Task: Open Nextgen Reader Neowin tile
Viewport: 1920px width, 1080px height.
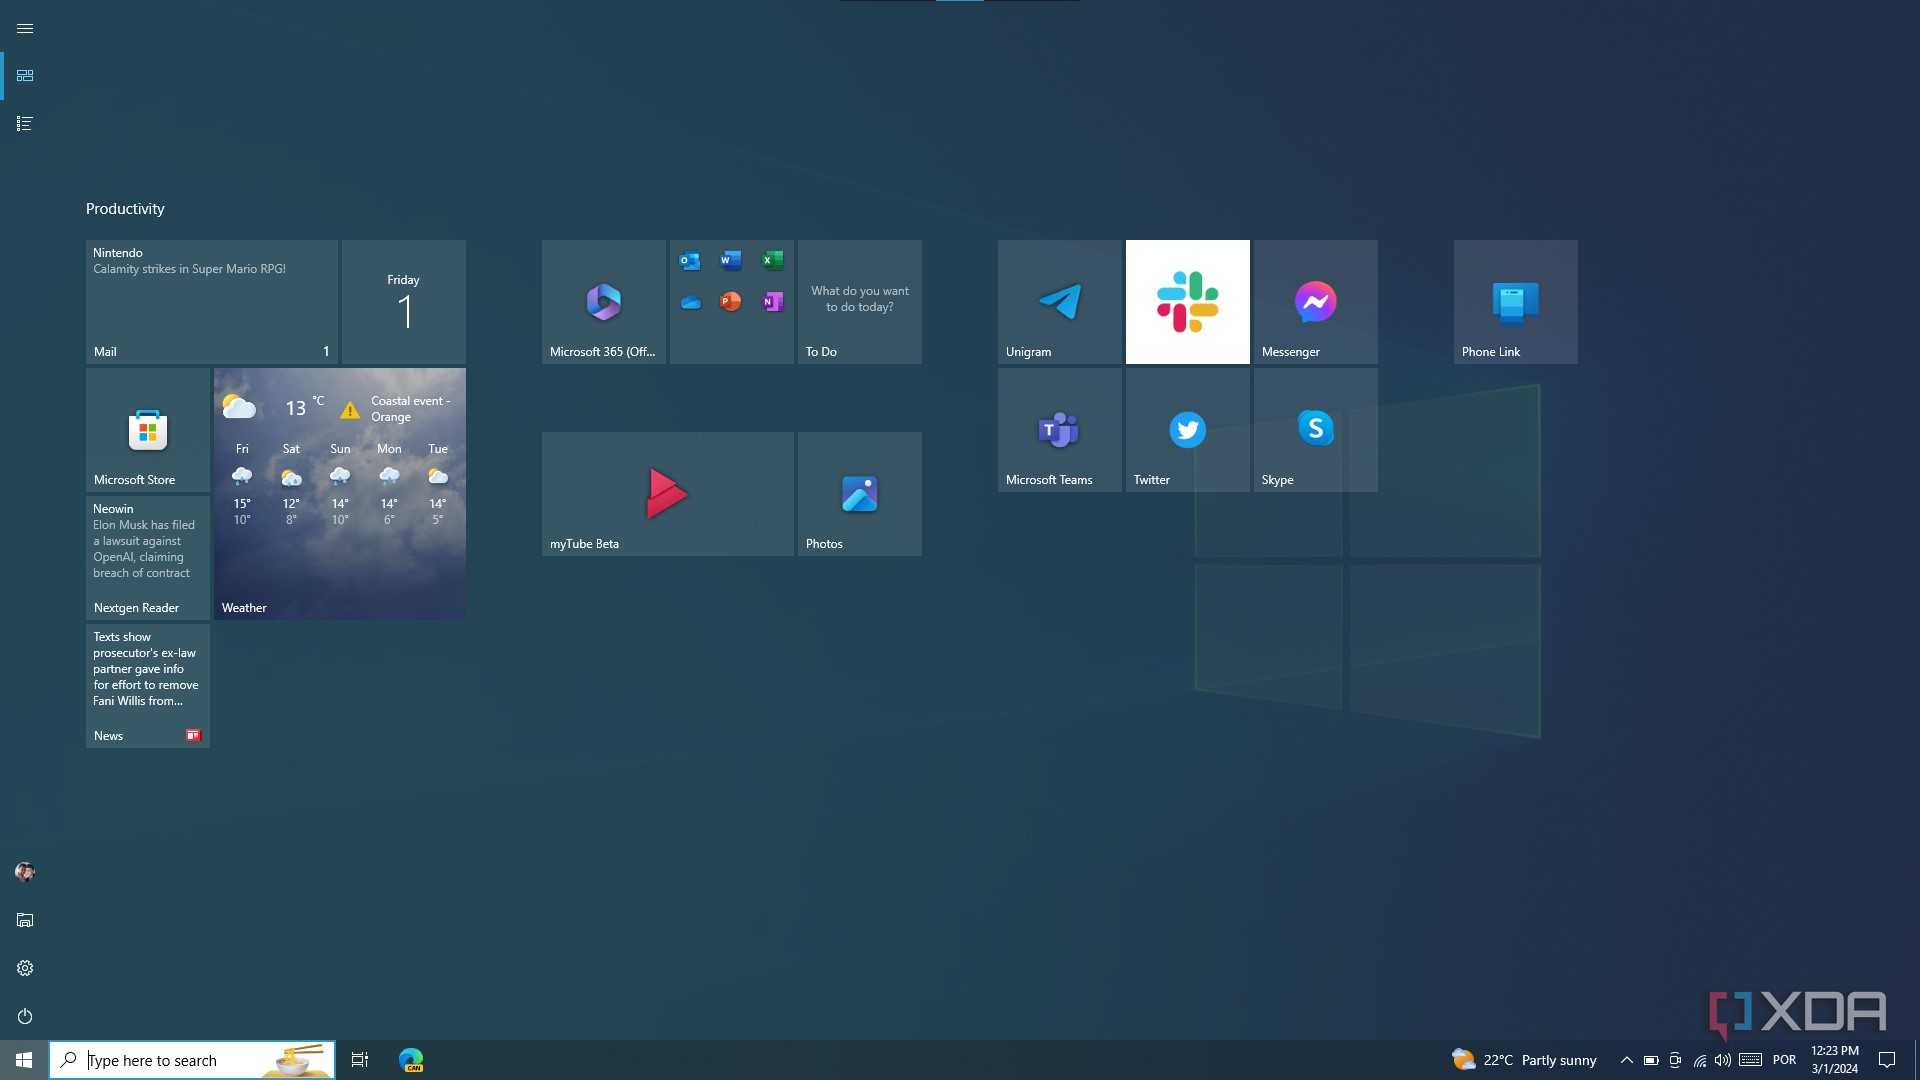Action: point(147,558)
